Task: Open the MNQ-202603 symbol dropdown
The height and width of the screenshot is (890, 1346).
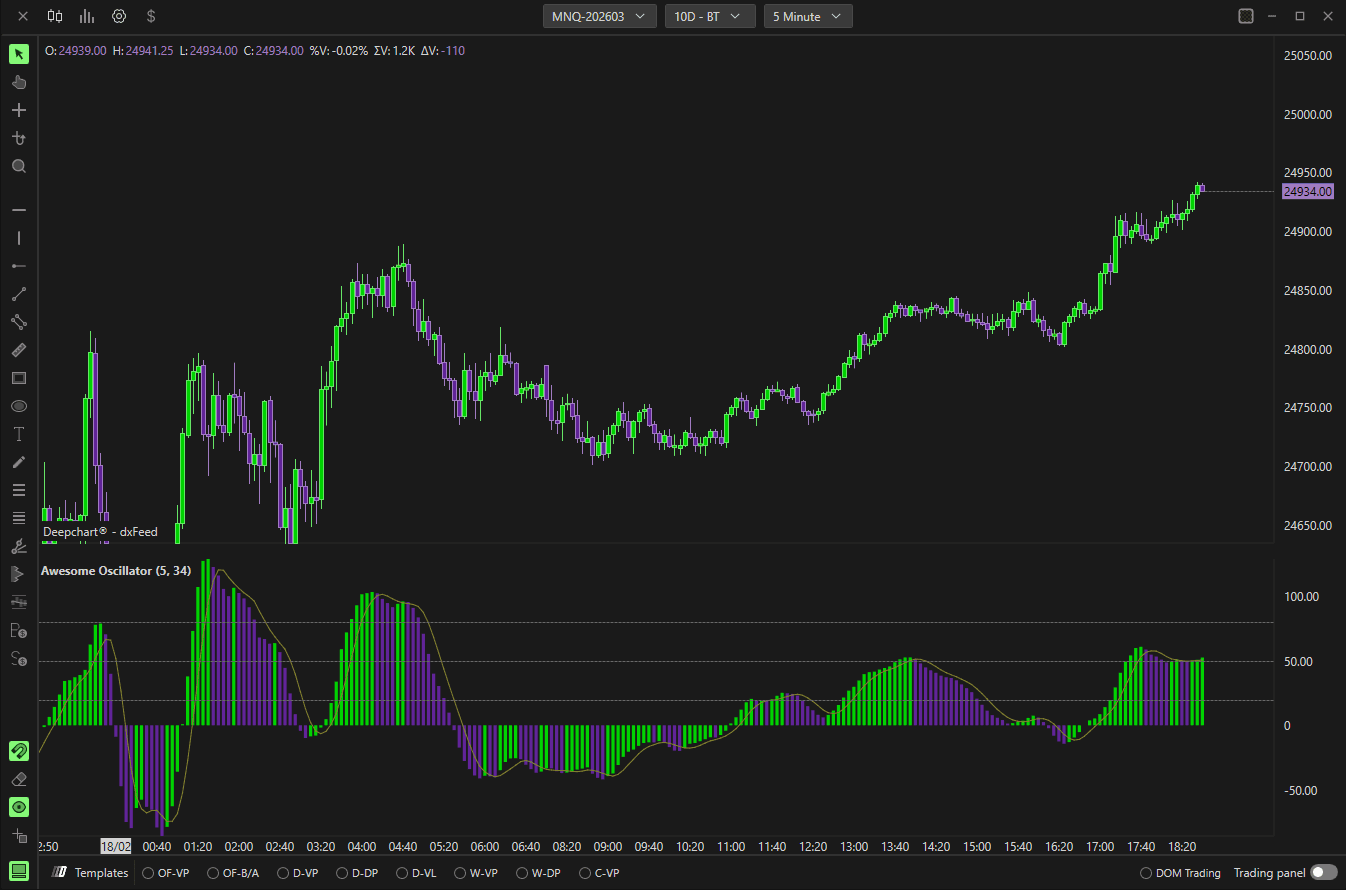Action: coord(600,16)
